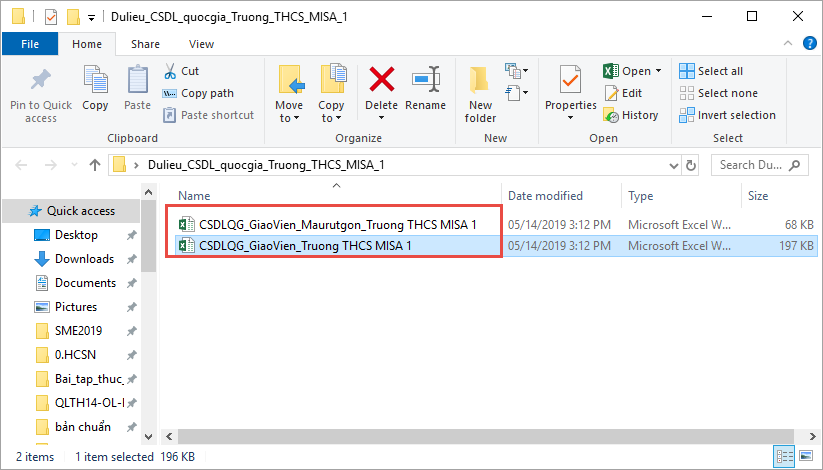Open the Easy access dropdown
Image resolution: width=823 pixels, height=470 pixels.
coord(516,93)
